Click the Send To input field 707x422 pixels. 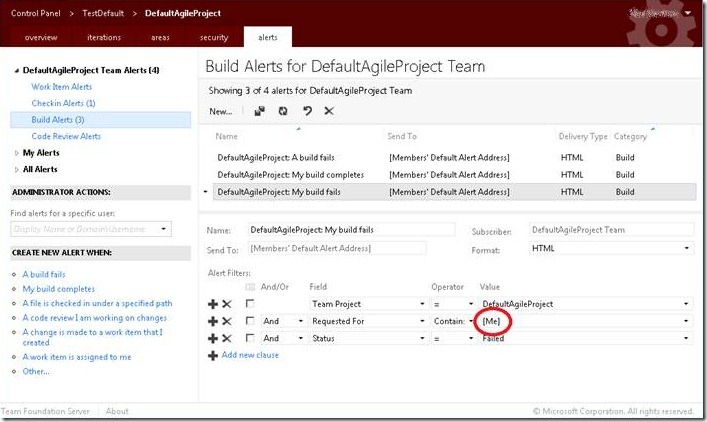(337, 248)
